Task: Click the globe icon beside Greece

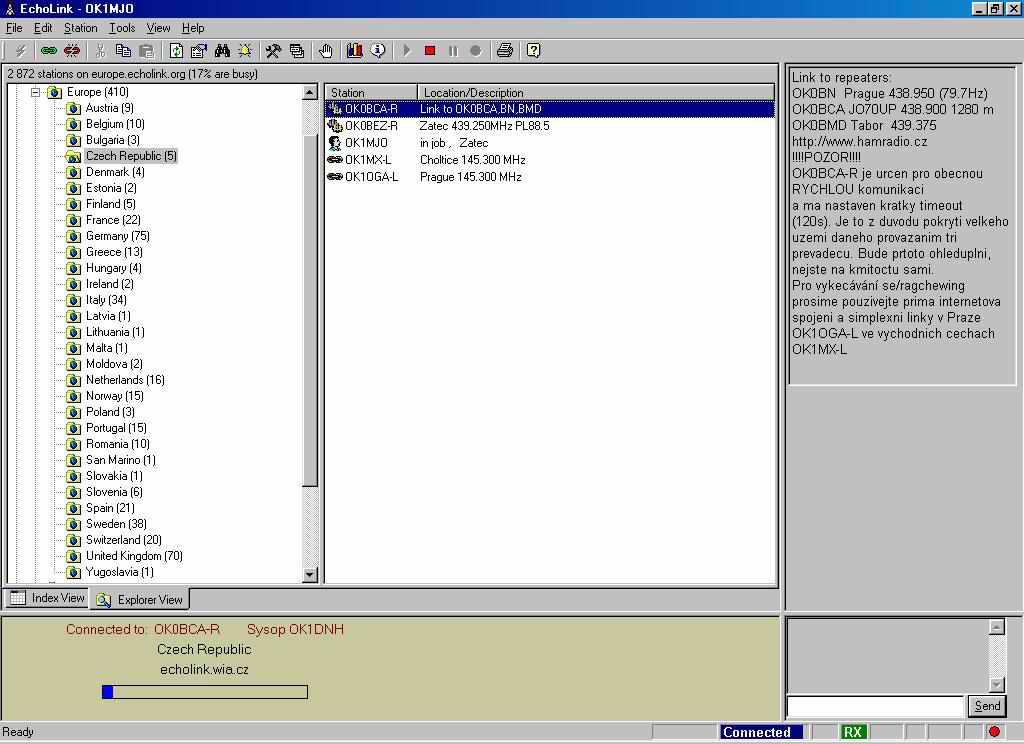Action: (x=74, y=252)
